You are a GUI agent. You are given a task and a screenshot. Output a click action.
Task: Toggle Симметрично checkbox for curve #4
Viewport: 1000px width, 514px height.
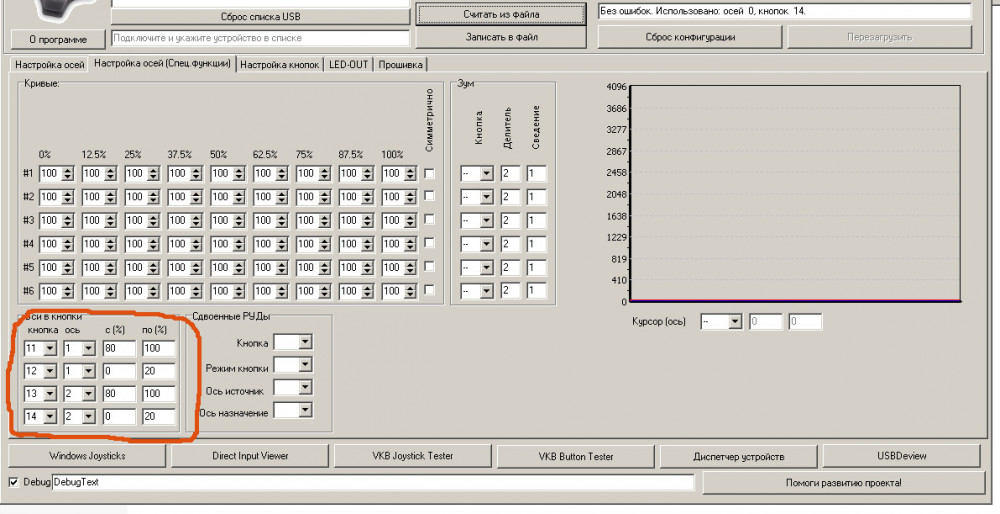pos(430,243)
